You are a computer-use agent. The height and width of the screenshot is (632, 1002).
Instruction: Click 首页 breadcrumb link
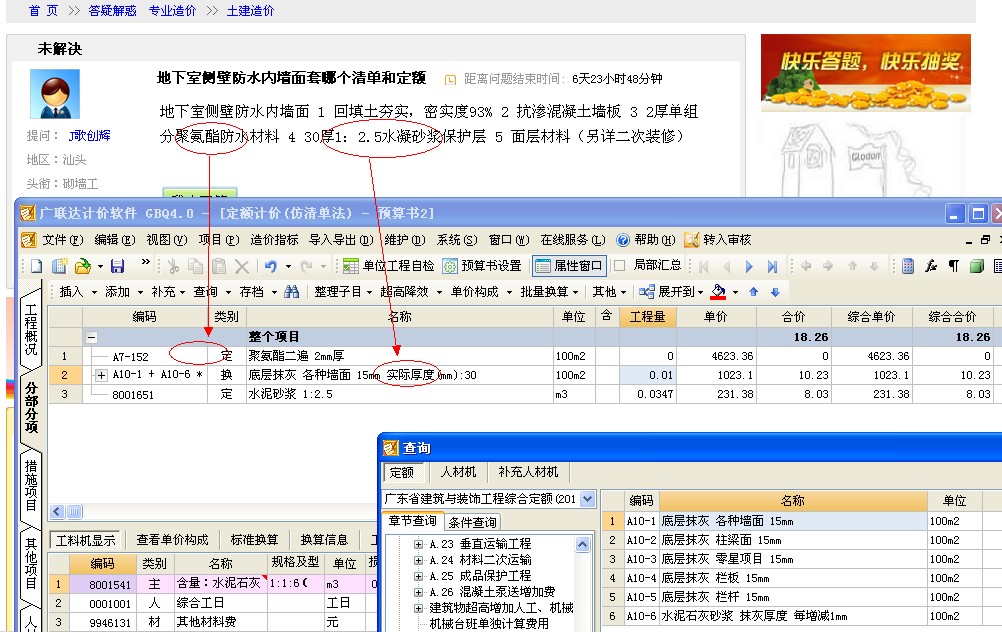pos(43,11)
